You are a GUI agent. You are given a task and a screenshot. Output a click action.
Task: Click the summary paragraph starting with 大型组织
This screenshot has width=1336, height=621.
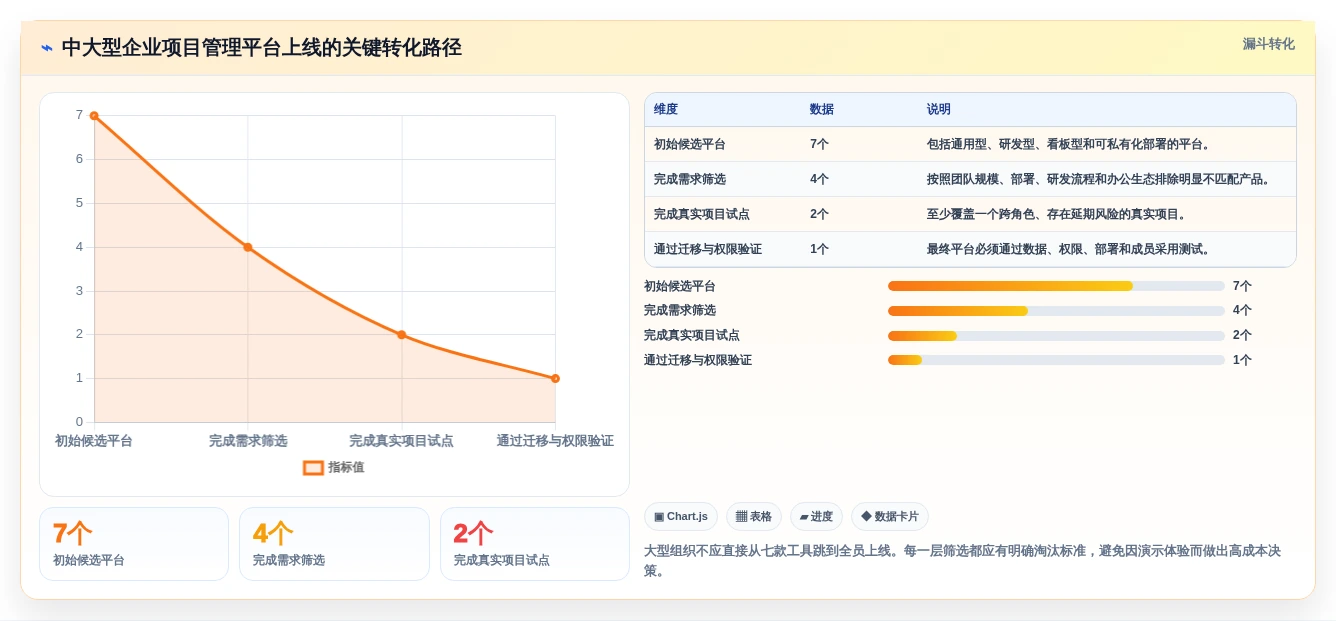tap(962, 561)
